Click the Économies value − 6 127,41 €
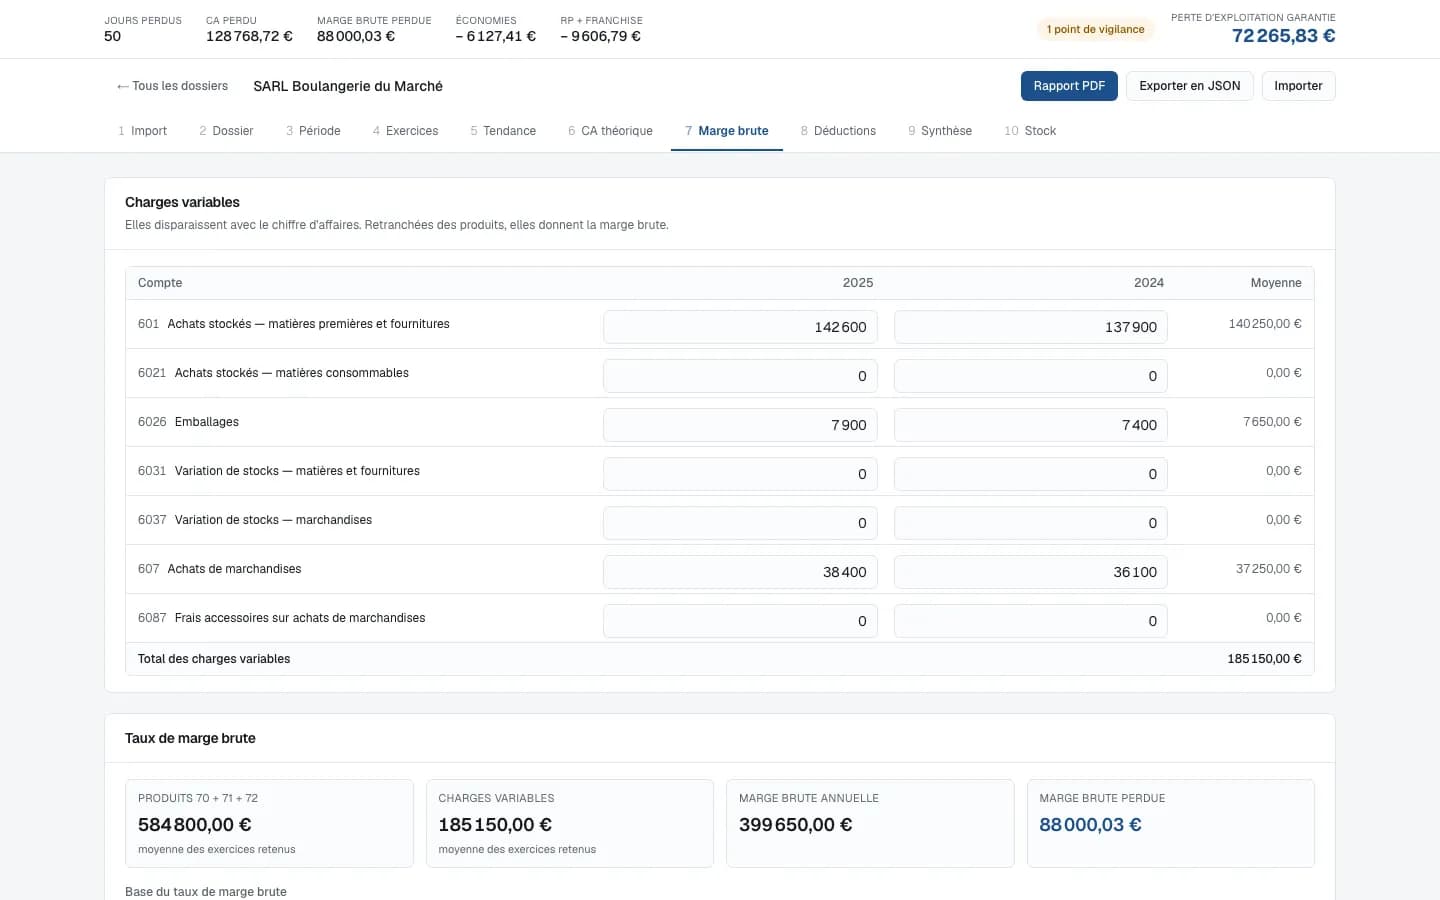This screenshot has width=1440, height=900. point(496,36)
